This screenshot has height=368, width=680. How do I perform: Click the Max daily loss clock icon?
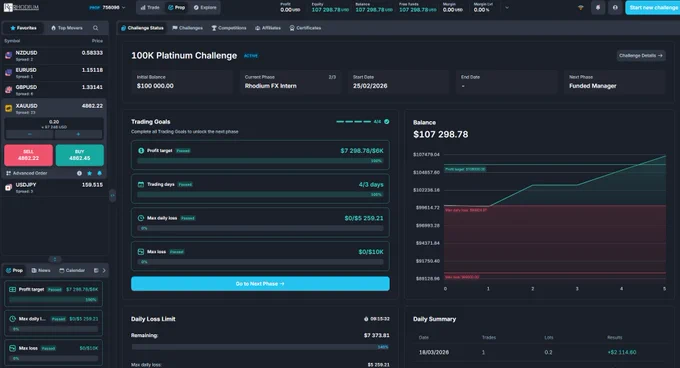pos(141,218)
